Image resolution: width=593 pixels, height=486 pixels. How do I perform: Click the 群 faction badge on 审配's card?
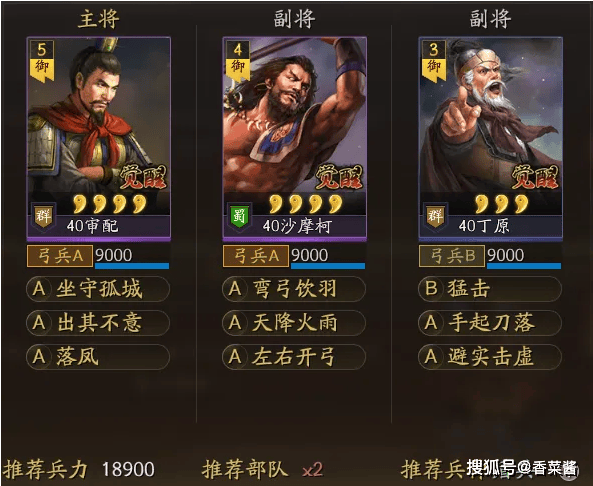[x=43, y=217]
